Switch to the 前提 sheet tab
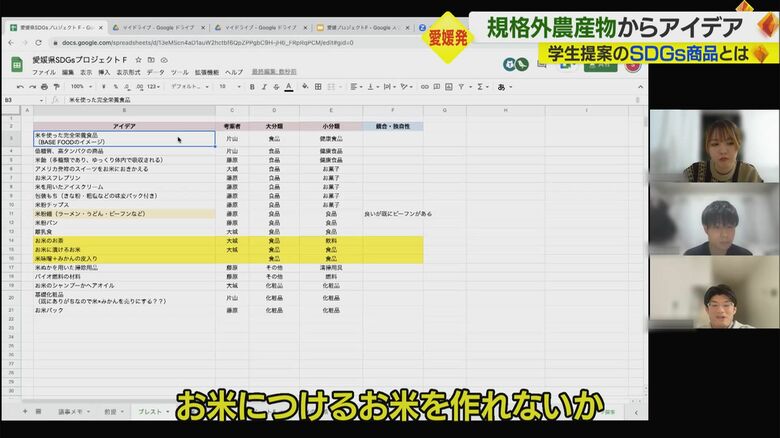 pyautogui.click(x=112, y=412)
